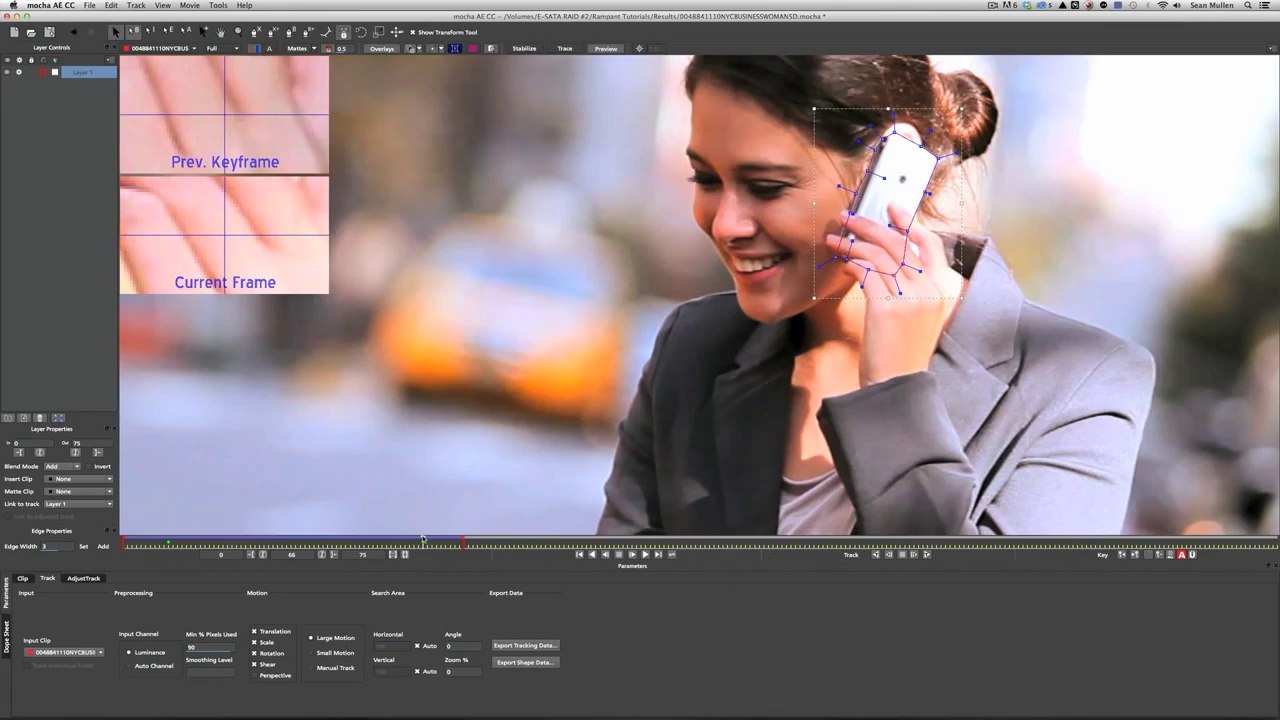Toggle the Horizontal Auto checkbox
The height and width of the screenshot is (720, 1280).
417,646
